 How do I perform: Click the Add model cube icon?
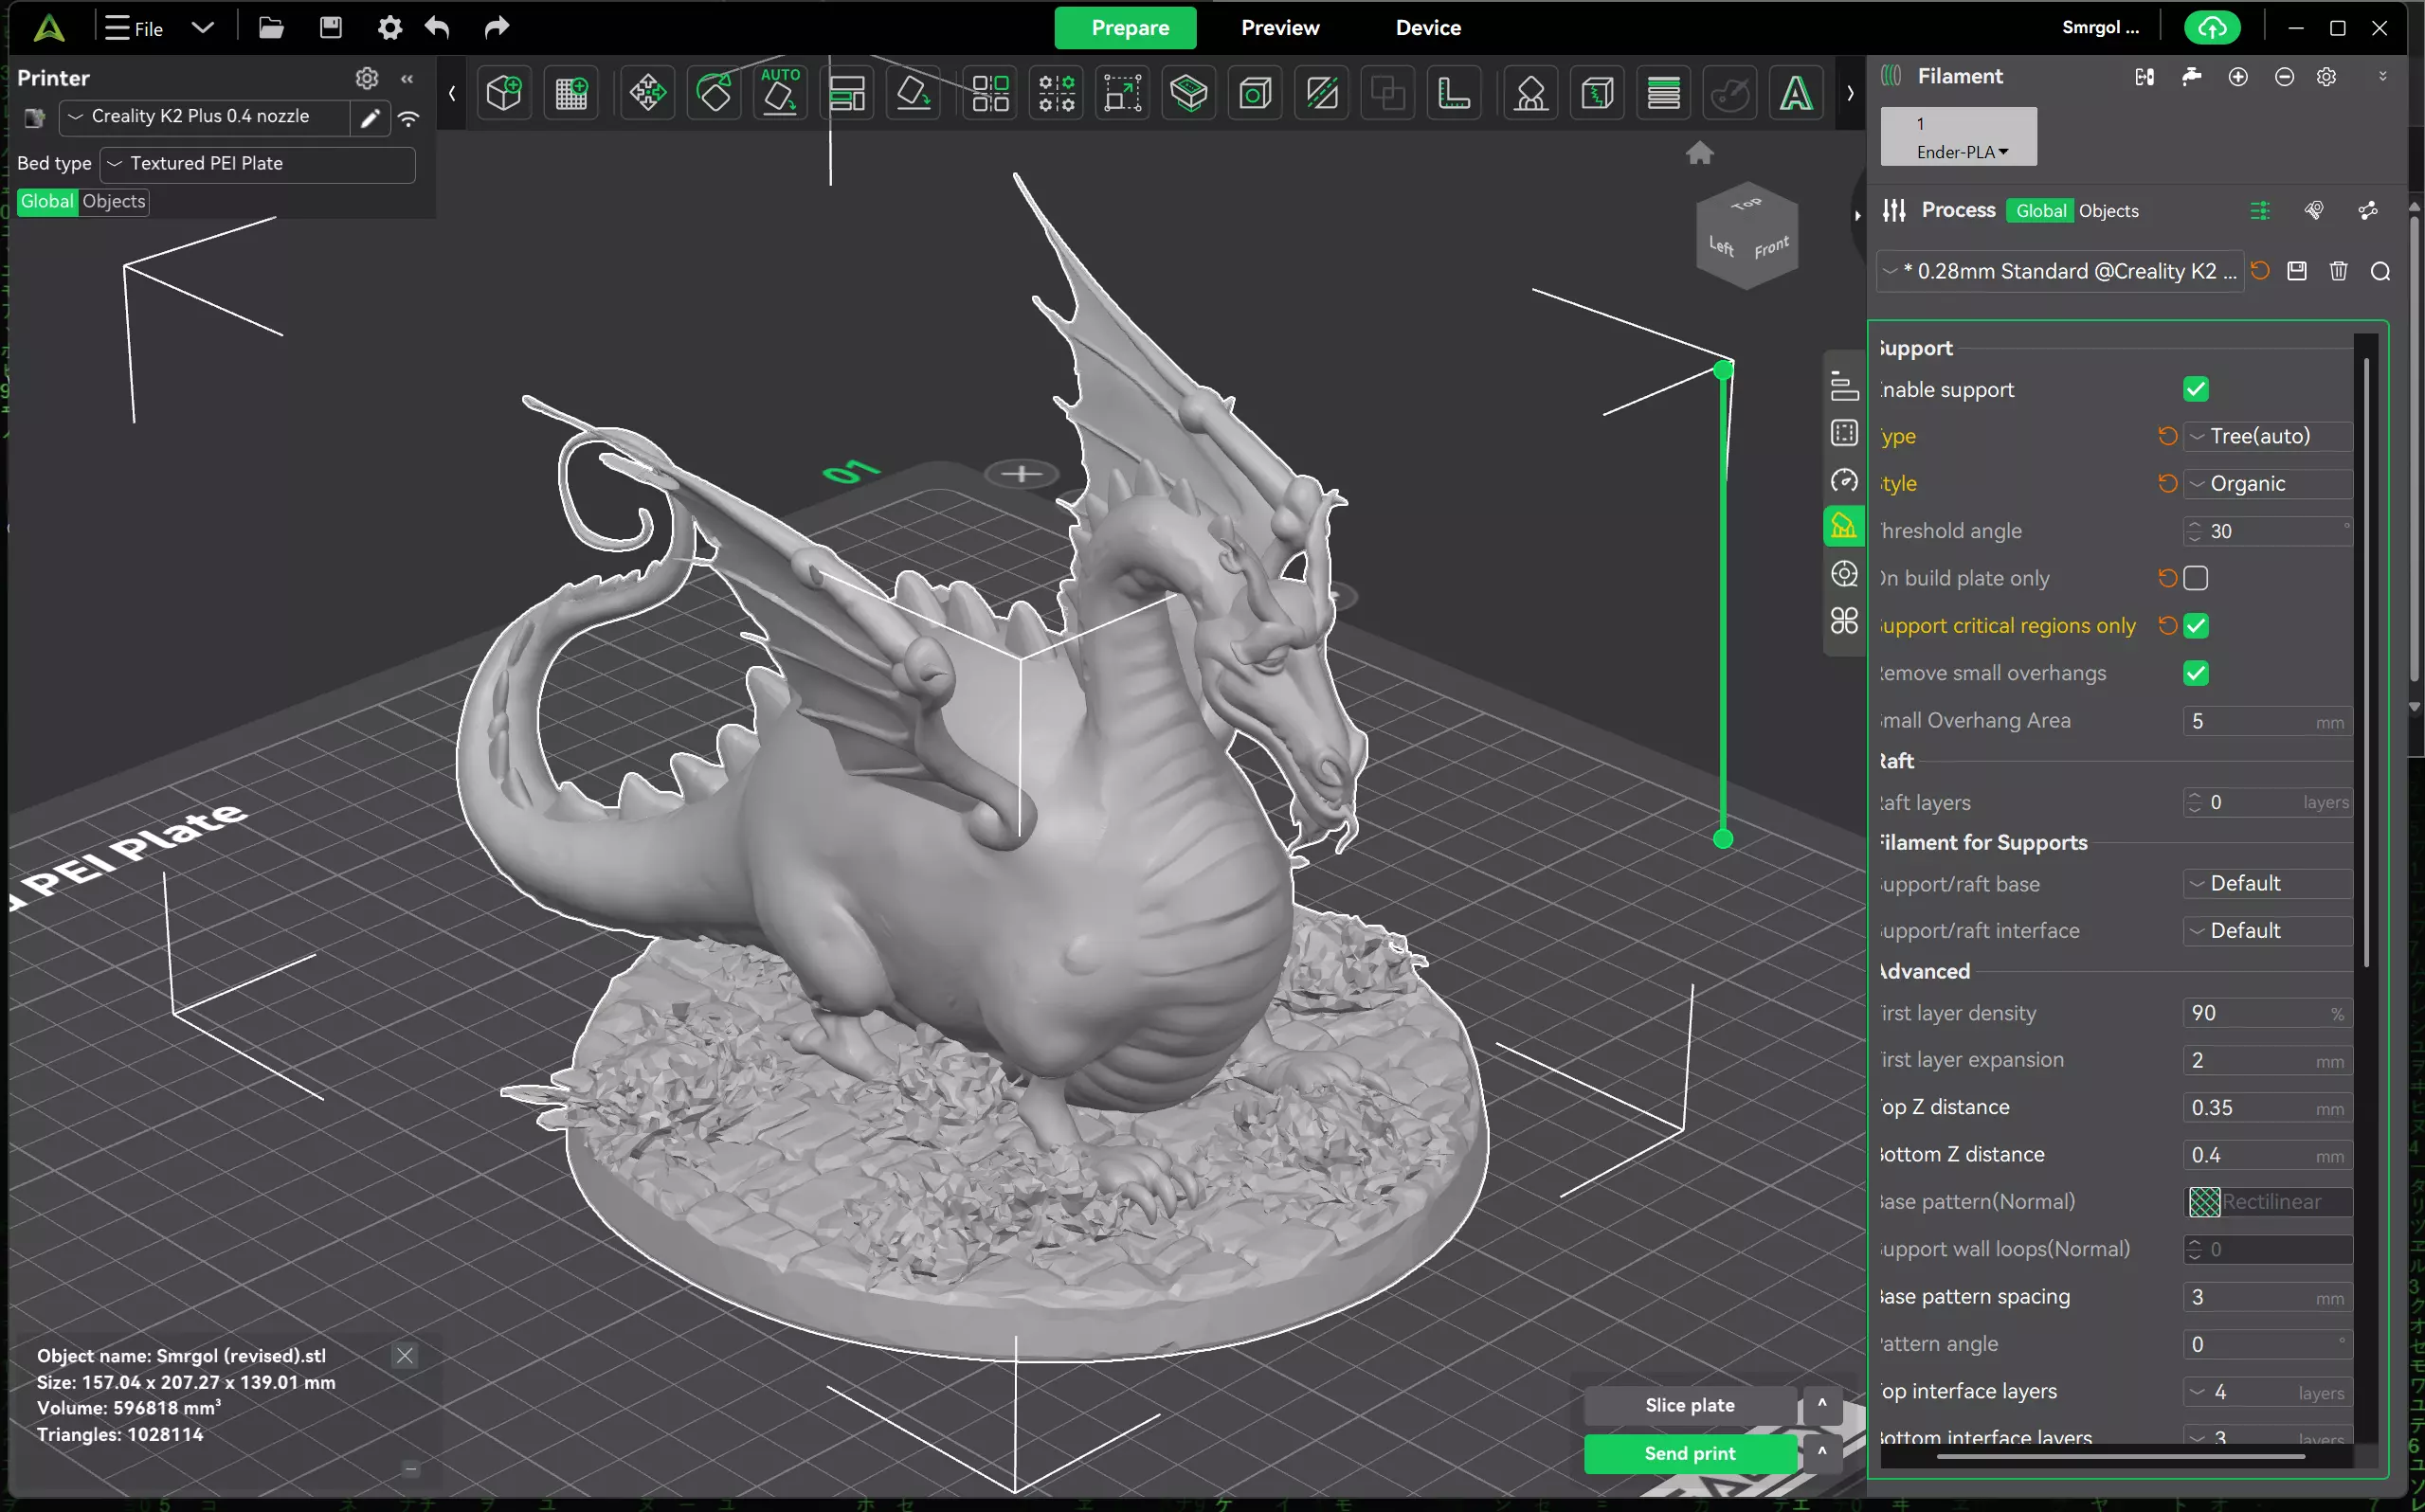(x=504, y=94)
